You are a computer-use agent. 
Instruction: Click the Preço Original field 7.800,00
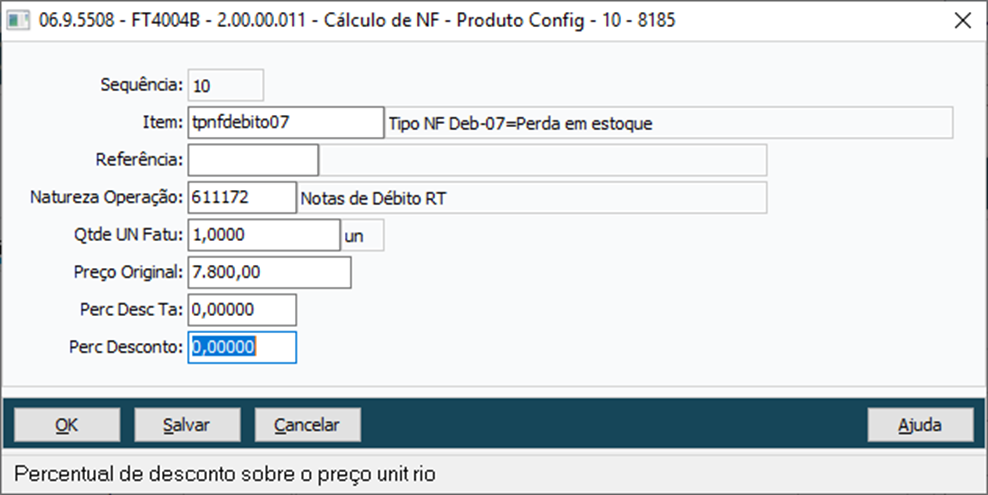[x=268, y=272]
